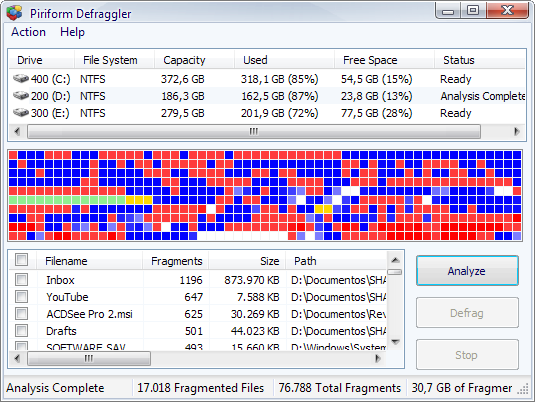
Task: Sort drives by the Drive column header
Action: tap(41, 60)
